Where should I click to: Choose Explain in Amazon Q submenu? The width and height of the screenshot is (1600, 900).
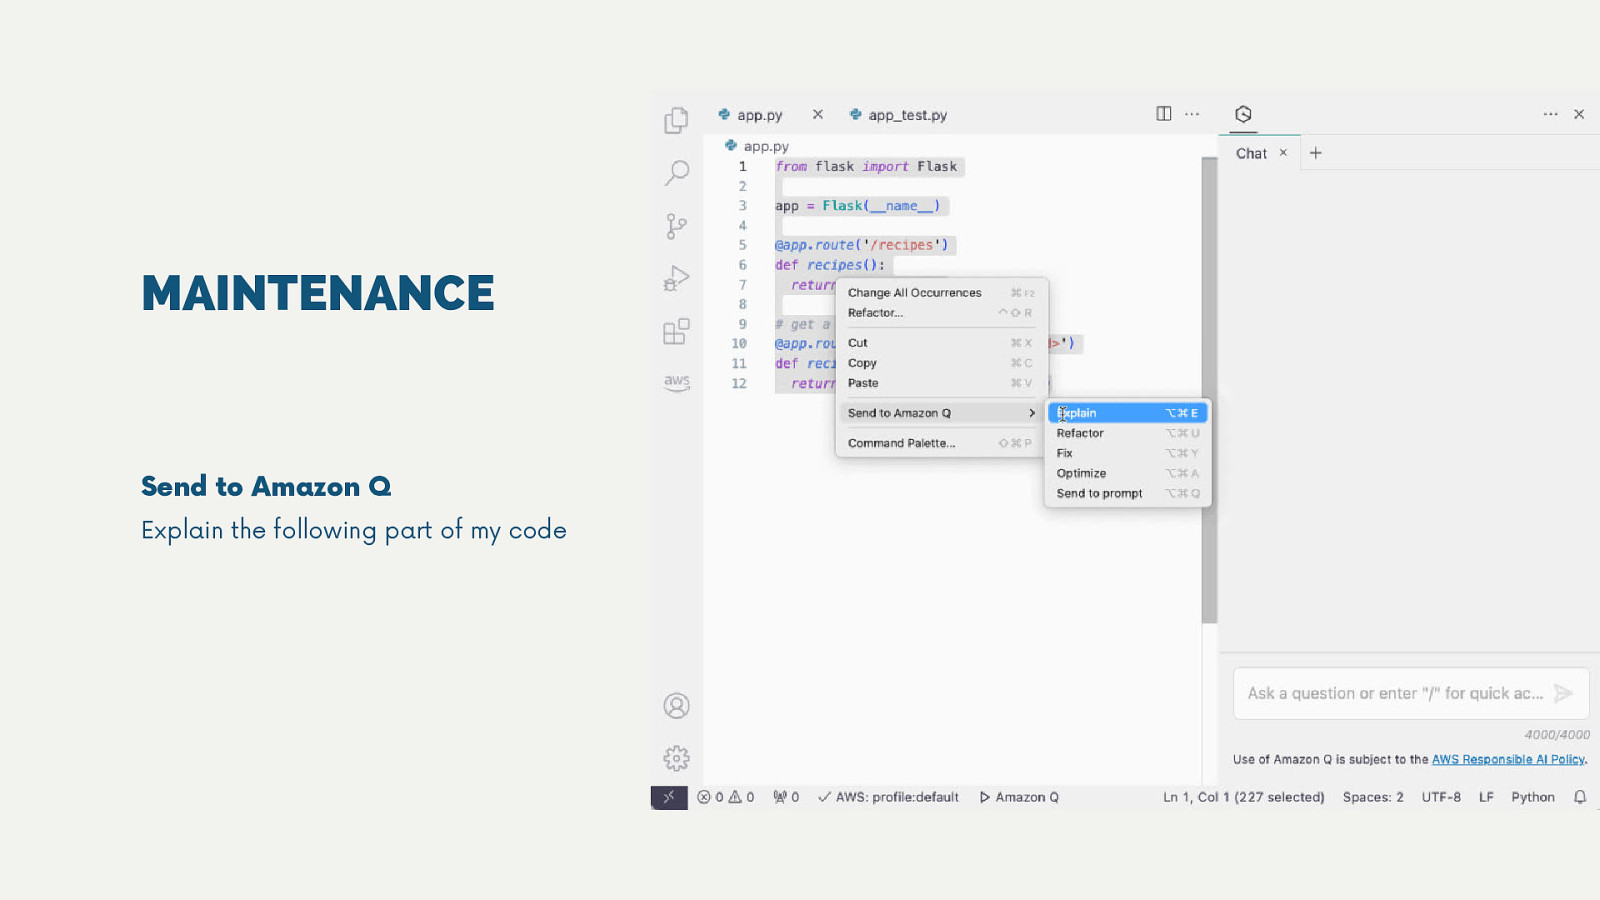(1128, 413)
